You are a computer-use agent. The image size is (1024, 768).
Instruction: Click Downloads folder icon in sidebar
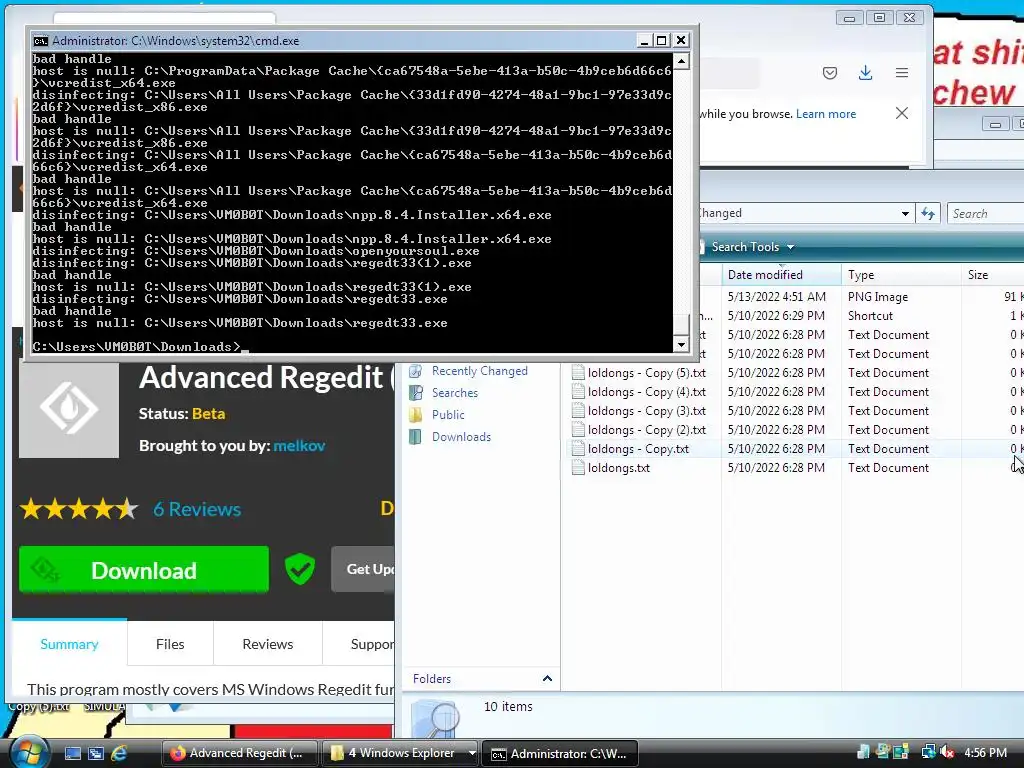(415, 437)
